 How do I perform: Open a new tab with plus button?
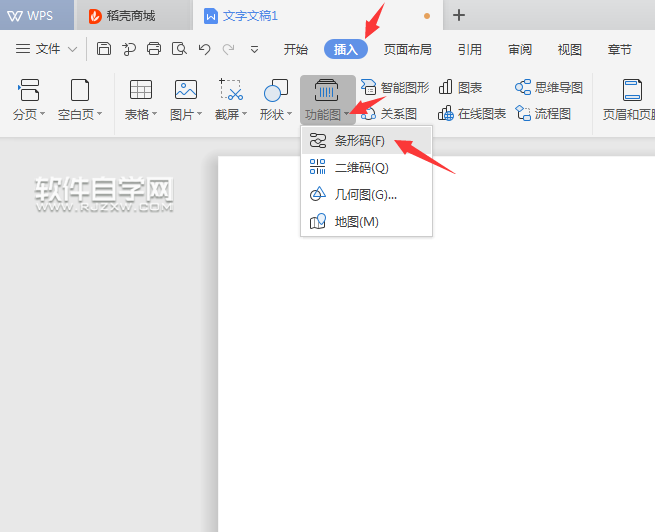pyautogui.click(x=459, y=15)
